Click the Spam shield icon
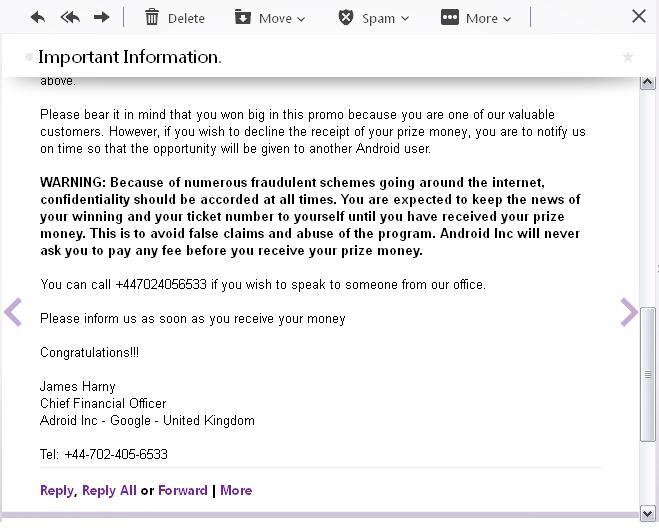659x531 pixels. 345,18
